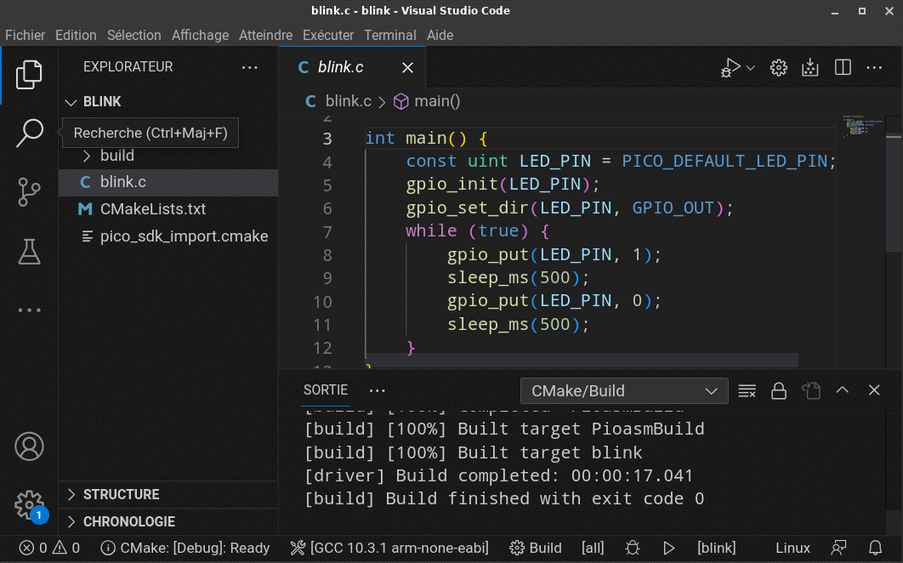Expand the CHRONOLOGIE section
Screen dimensions: 903x563
coord(168,522)
